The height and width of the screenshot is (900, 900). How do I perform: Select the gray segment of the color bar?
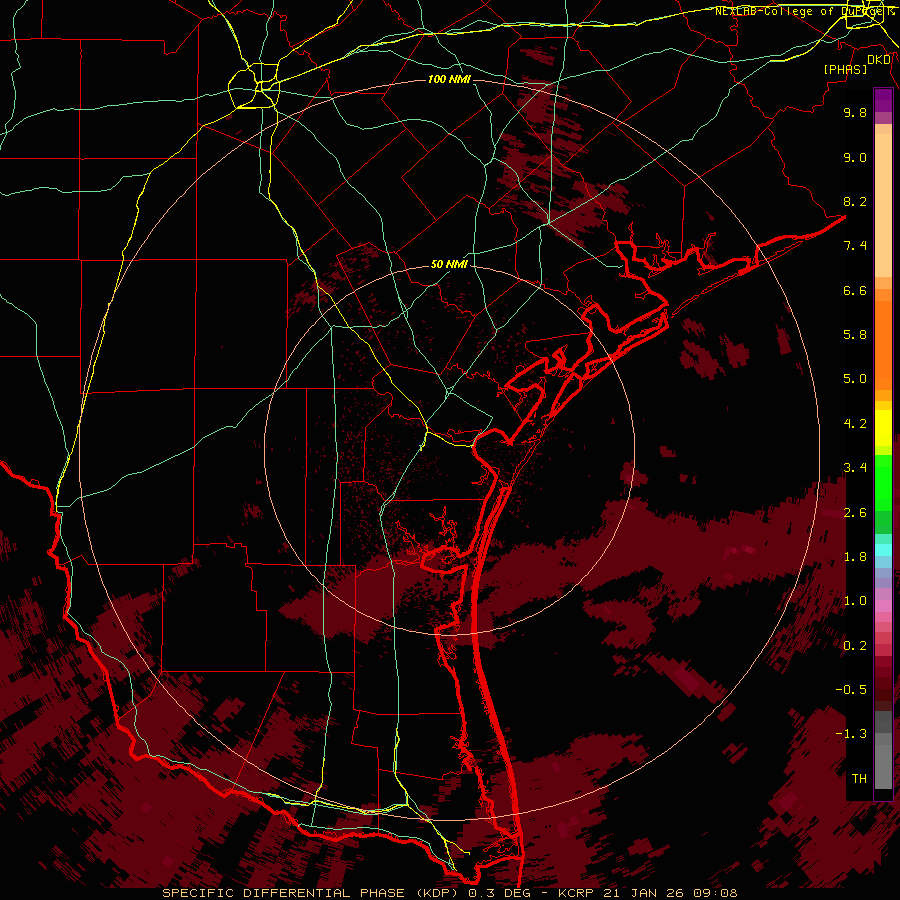[x=883, y=751]
